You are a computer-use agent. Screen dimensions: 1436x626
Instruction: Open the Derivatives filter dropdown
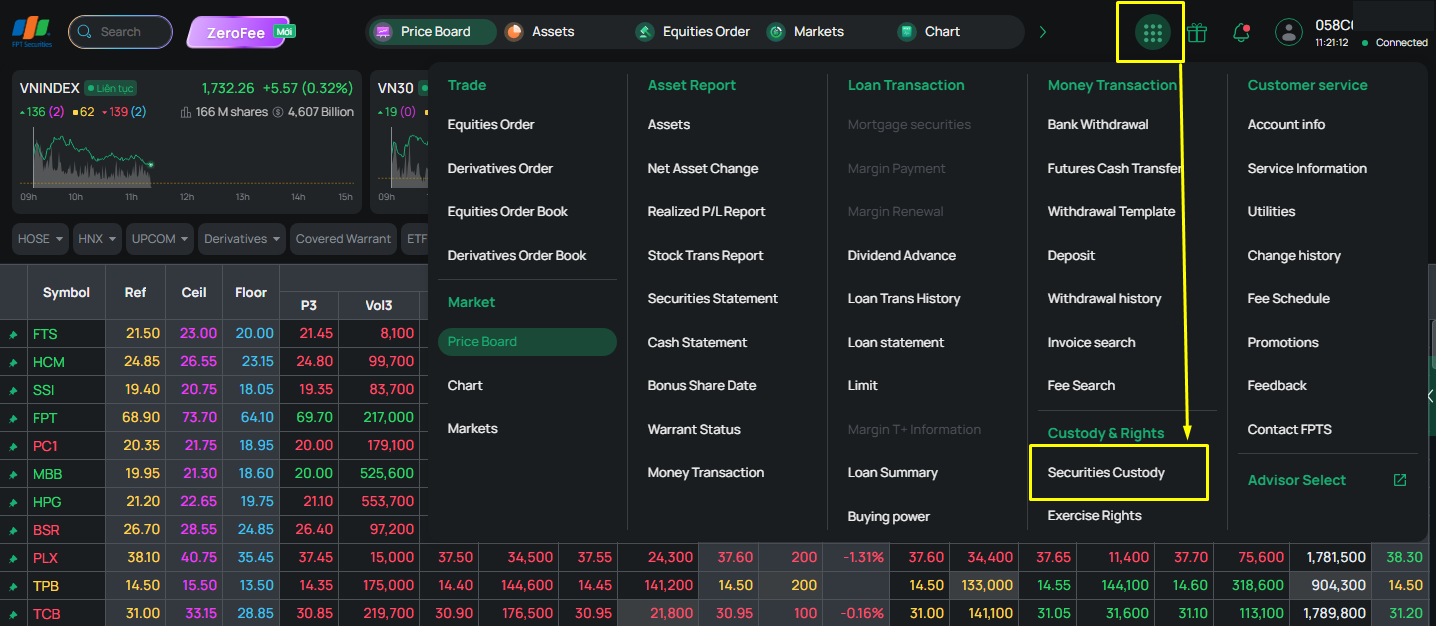243,239
